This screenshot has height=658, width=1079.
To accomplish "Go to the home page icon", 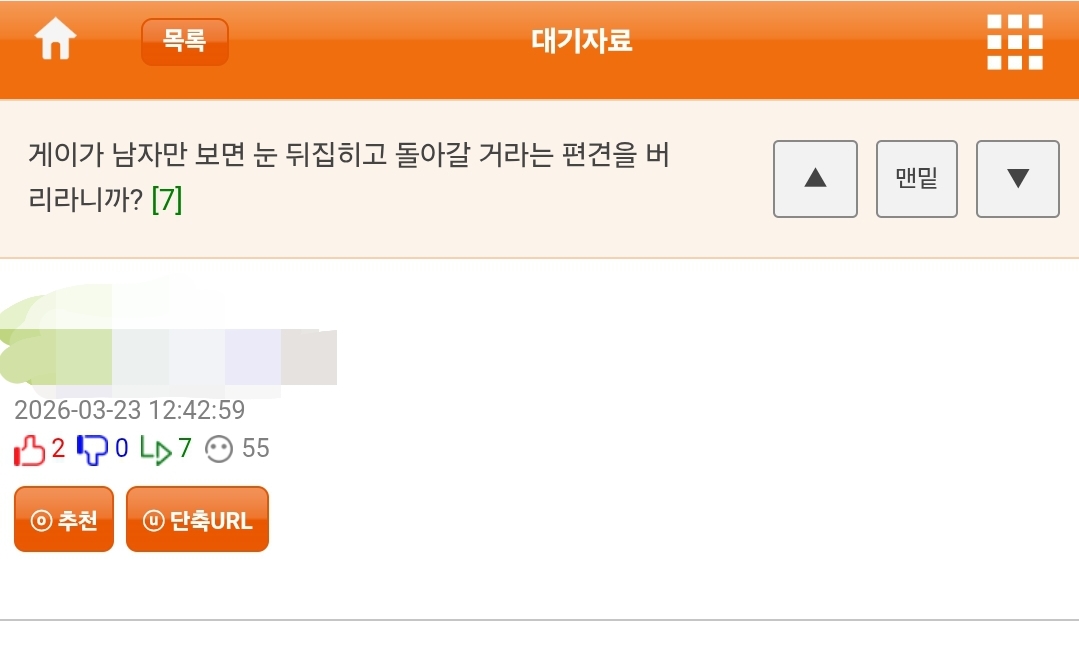I will (56, 41).
